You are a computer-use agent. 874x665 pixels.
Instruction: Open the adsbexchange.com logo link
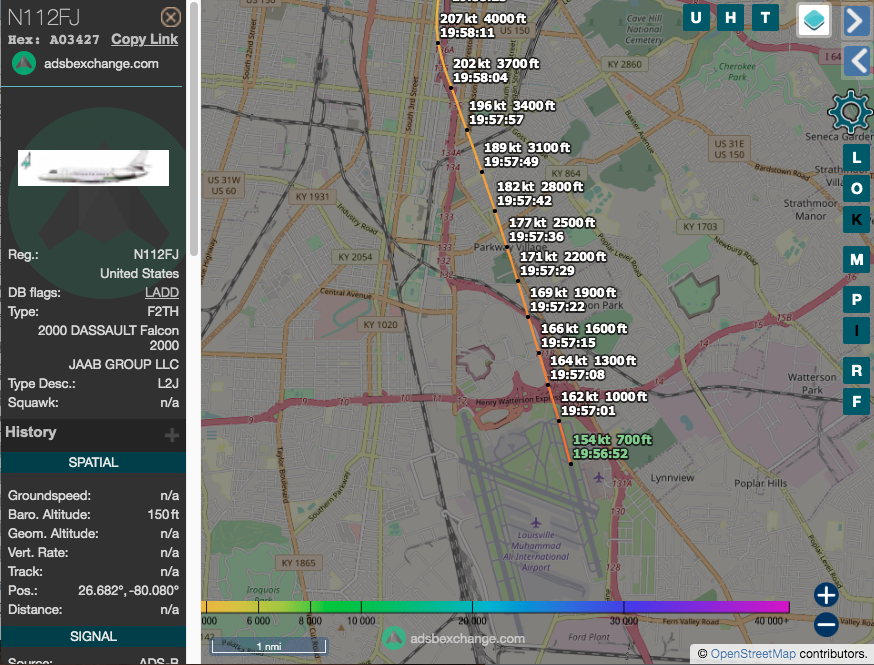(x=85, y=64)
